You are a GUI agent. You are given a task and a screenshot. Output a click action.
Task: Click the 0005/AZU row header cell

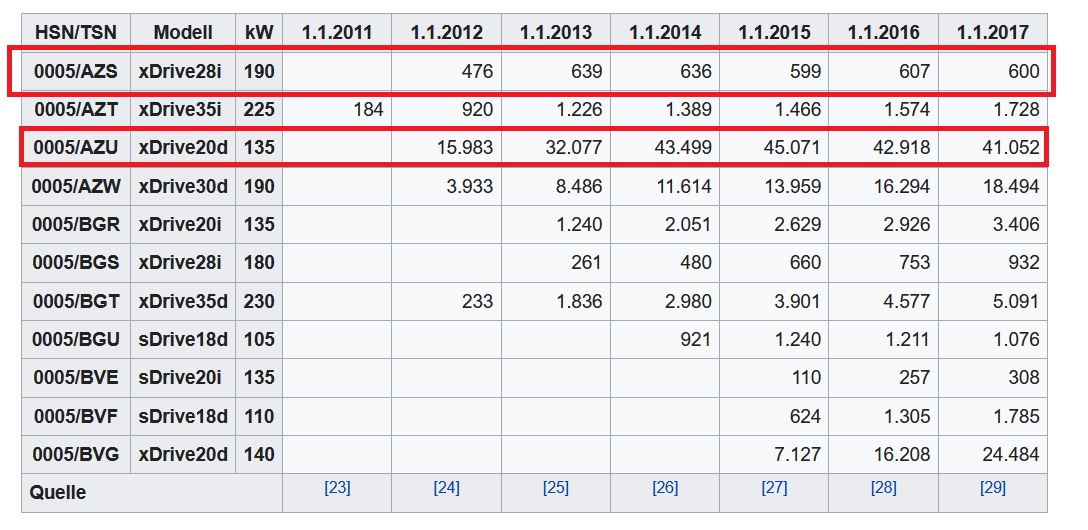pyautogui.click(x=76, y=147)
